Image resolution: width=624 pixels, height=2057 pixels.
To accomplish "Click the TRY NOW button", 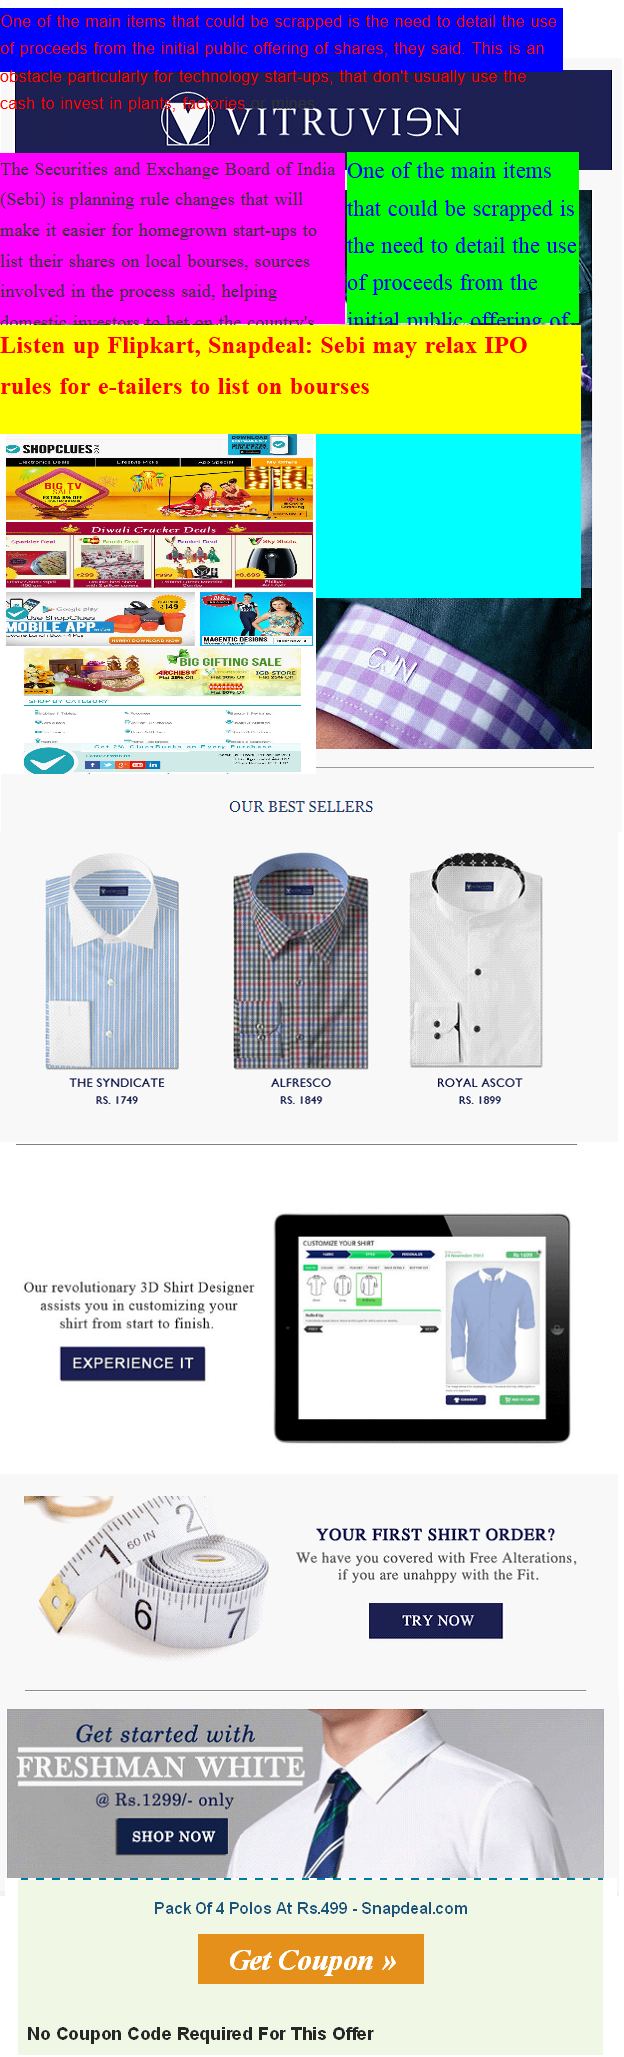I will click(436, 1620).
